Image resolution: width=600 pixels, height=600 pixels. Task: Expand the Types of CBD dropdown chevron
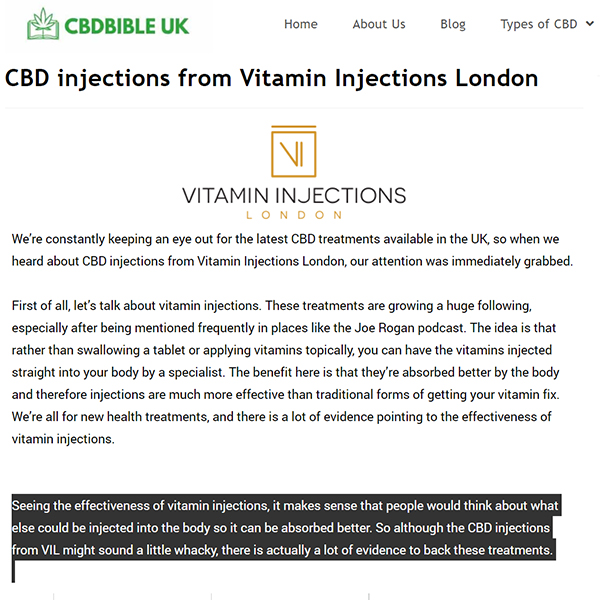coord(590,24)
